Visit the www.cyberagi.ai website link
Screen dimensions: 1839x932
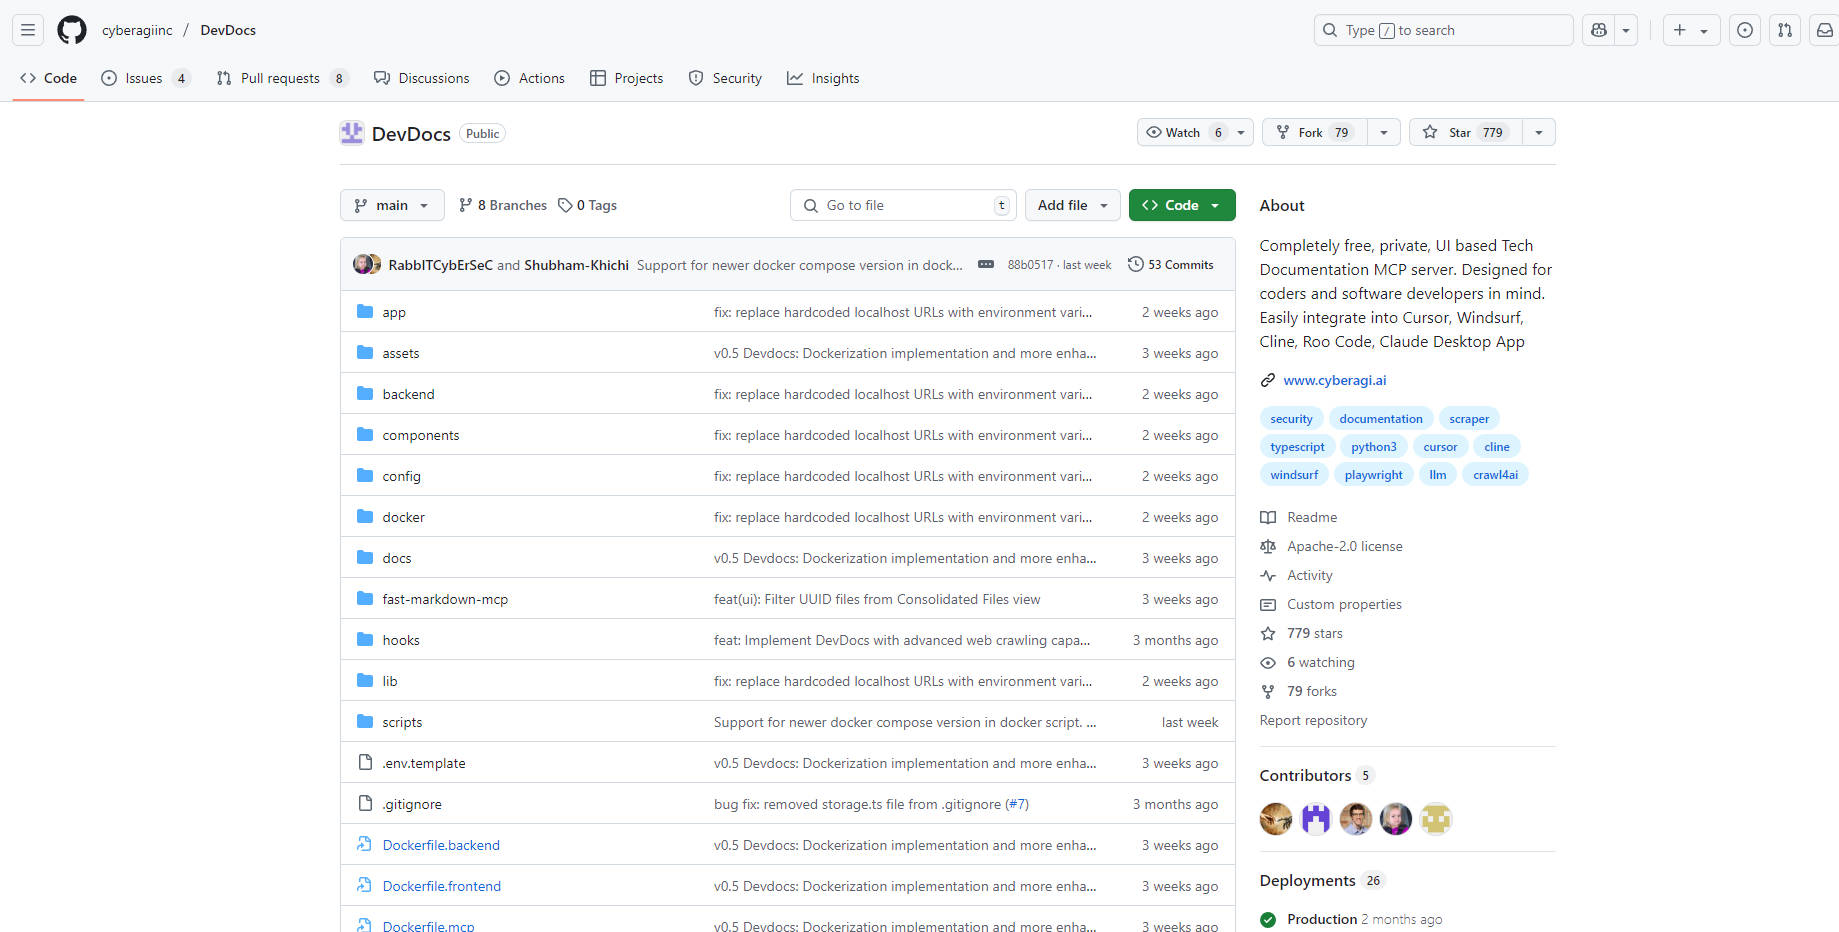point(1334,380)
